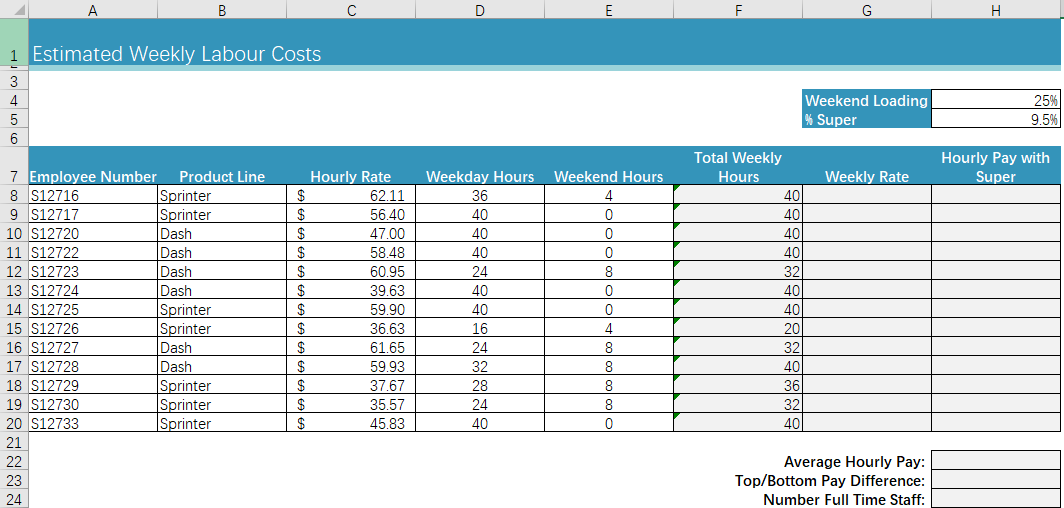The width and height of the screenshot is (1064, 508).
Task: Select column B header
Action: [x=222, y=9]
